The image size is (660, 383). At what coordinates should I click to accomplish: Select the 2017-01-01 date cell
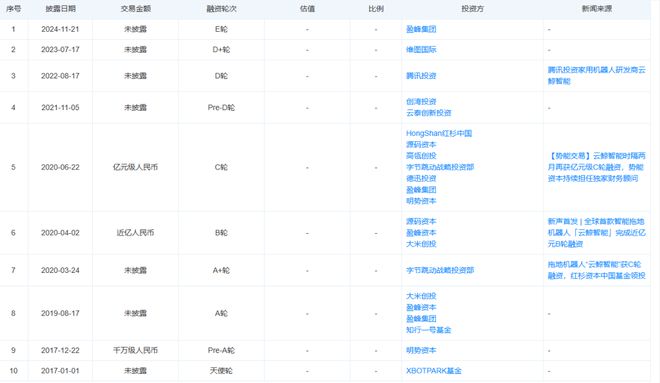coord(60,371)
